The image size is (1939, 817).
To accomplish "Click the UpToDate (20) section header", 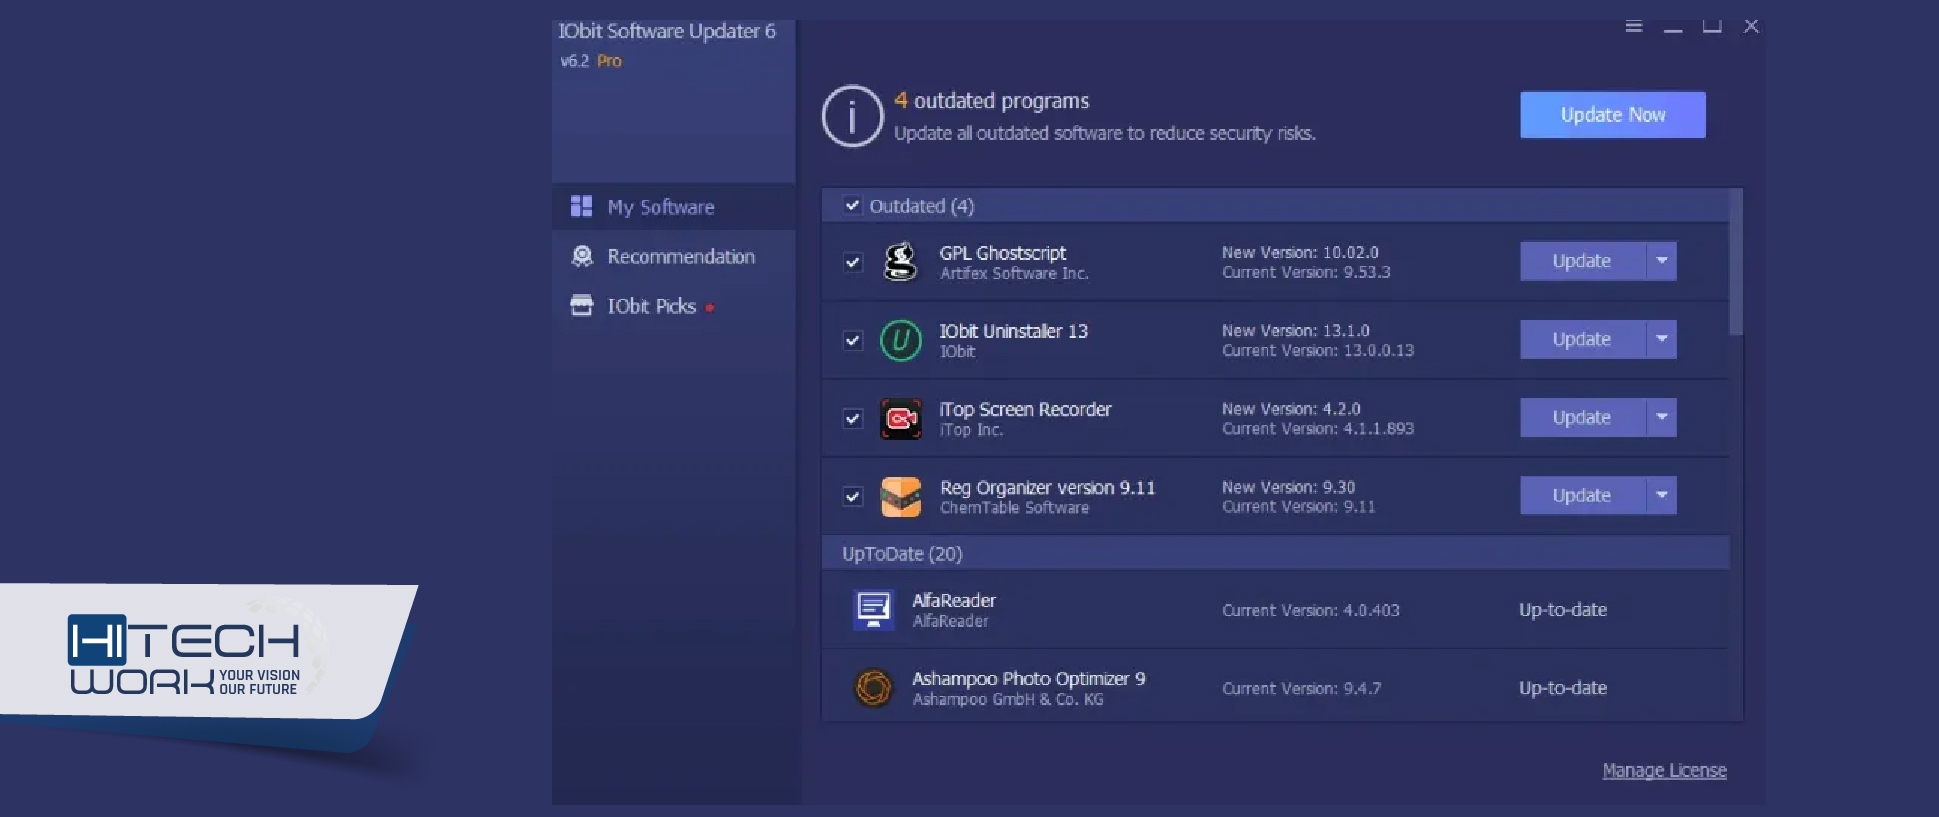I will tap(1275, 553).
